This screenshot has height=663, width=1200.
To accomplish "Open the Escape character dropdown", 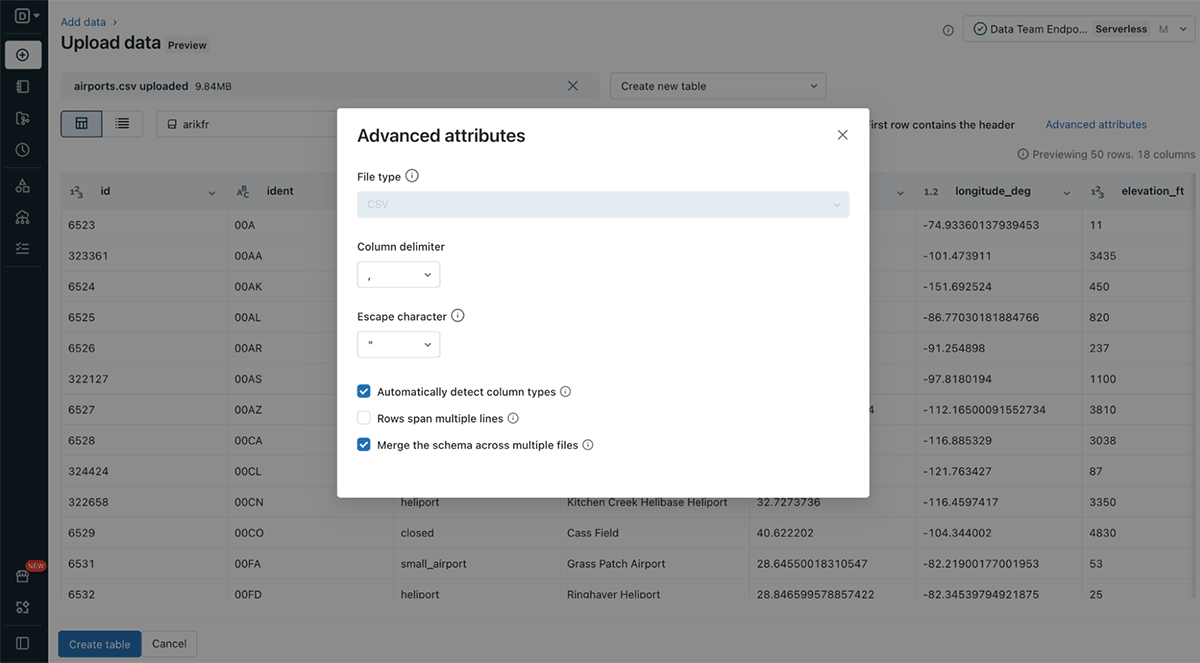I will (x=398, y=345).
